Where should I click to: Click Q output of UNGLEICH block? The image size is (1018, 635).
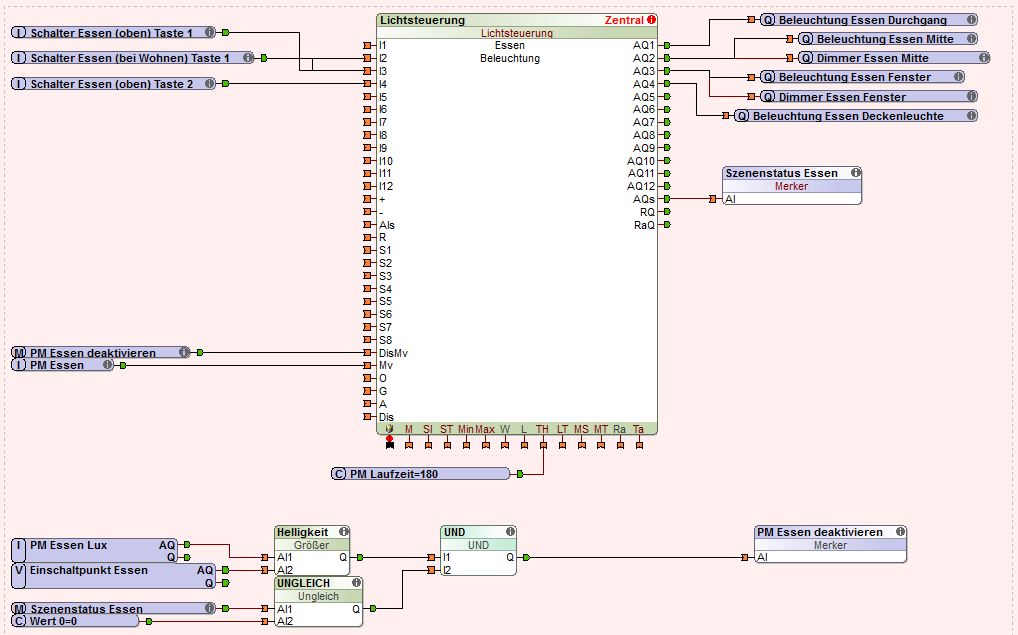pos(373,608)
